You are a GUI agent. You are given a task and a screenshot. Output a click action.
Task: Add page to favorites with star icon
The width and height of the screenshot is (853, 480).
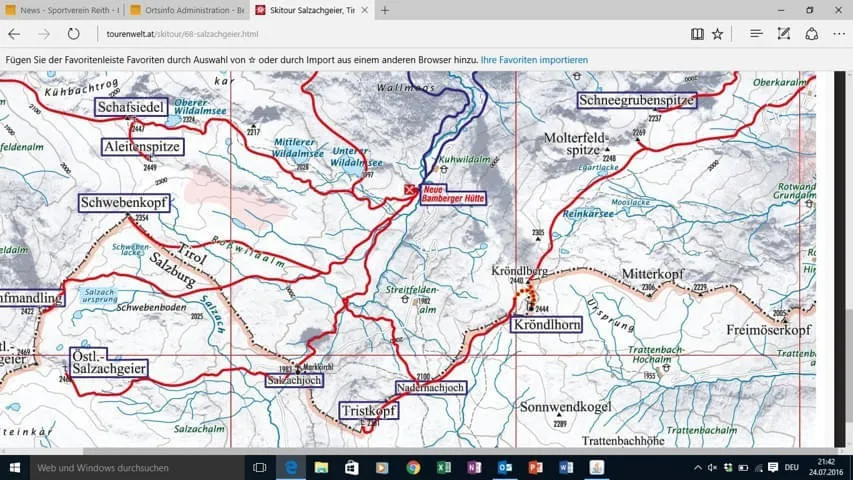(x=718, y=34)
